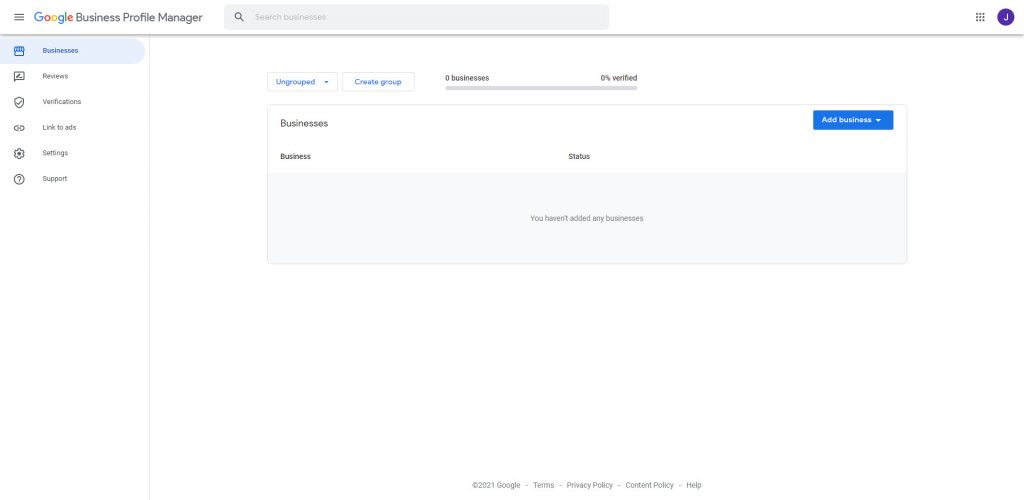The height and width of the screenshot is (500, 1024).
Task: Open the Terms link in footer
Action: 543,485
